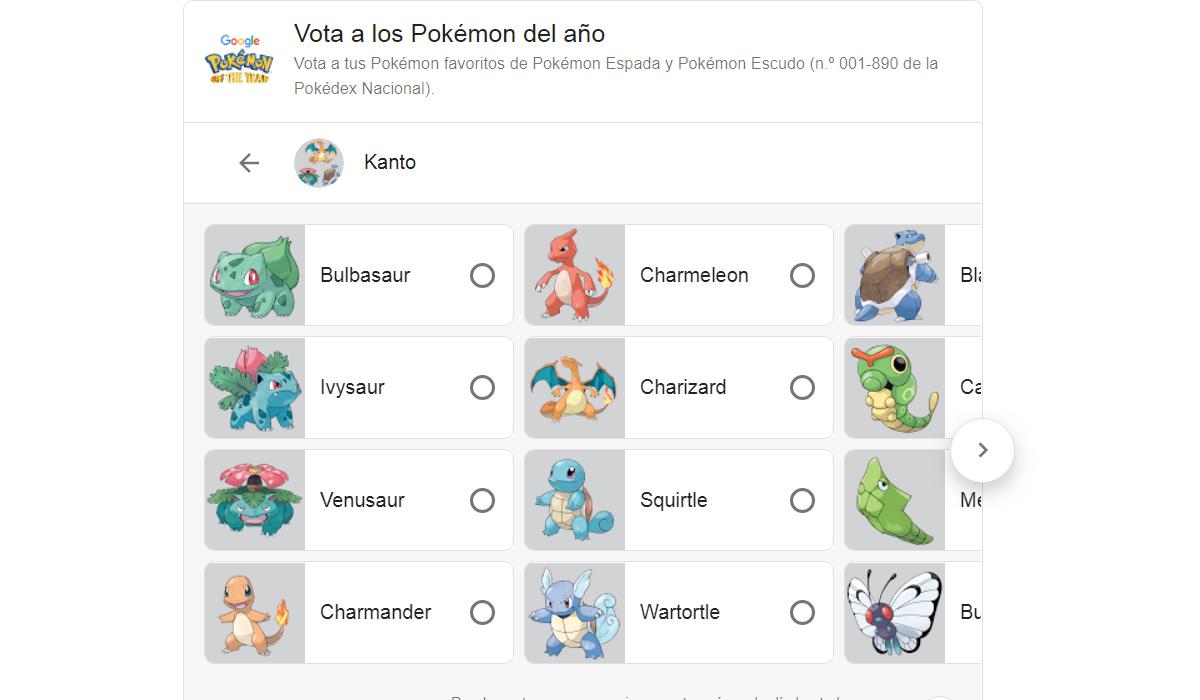
Task: Select Charizard's radio button
Action: click(803, 387)
